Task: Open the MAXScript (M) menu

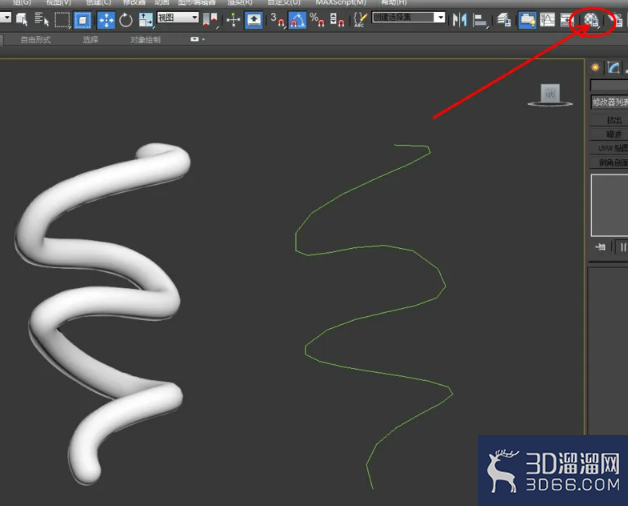Action: 341,2
